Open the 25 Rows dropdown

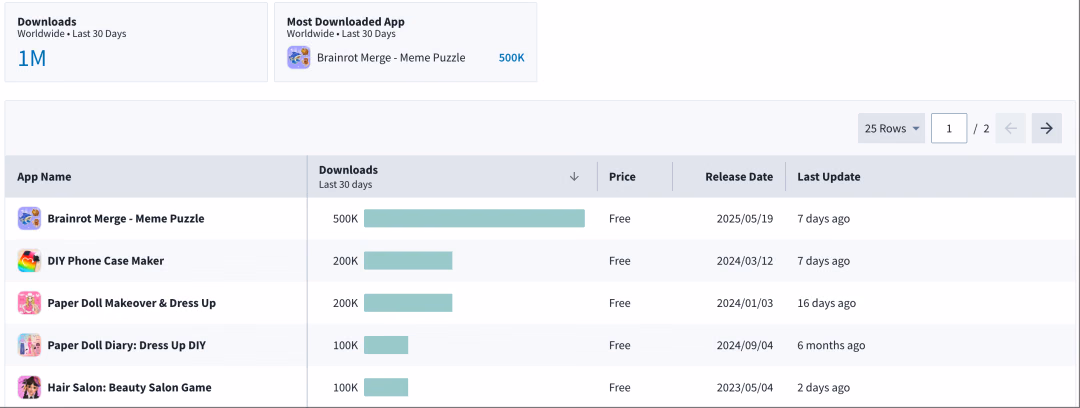pyautogui.click(x=891, y=128)
